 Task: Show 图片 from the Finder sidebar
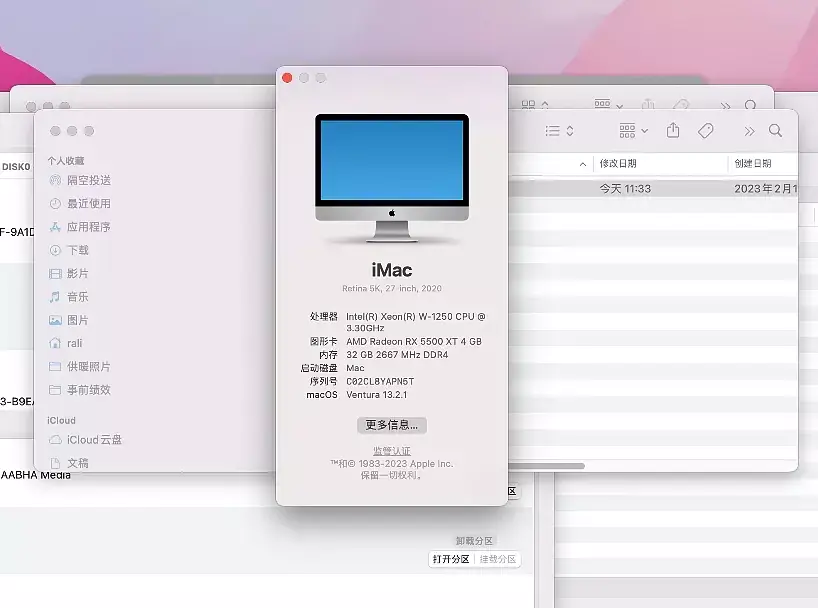pos(69,320)
